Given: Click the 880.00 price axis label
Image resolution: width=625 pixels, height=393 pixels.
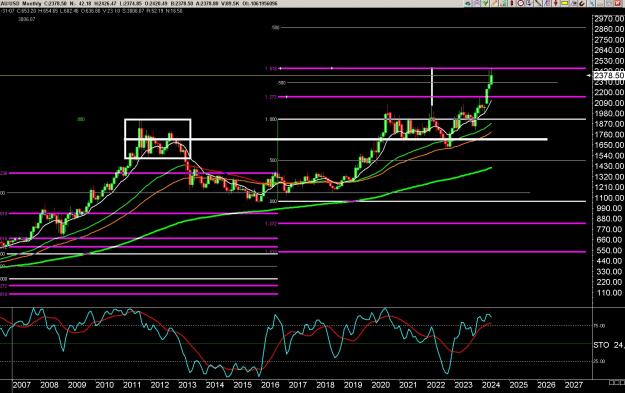Looking at the screenshot, I should click(x=609, y=219).
